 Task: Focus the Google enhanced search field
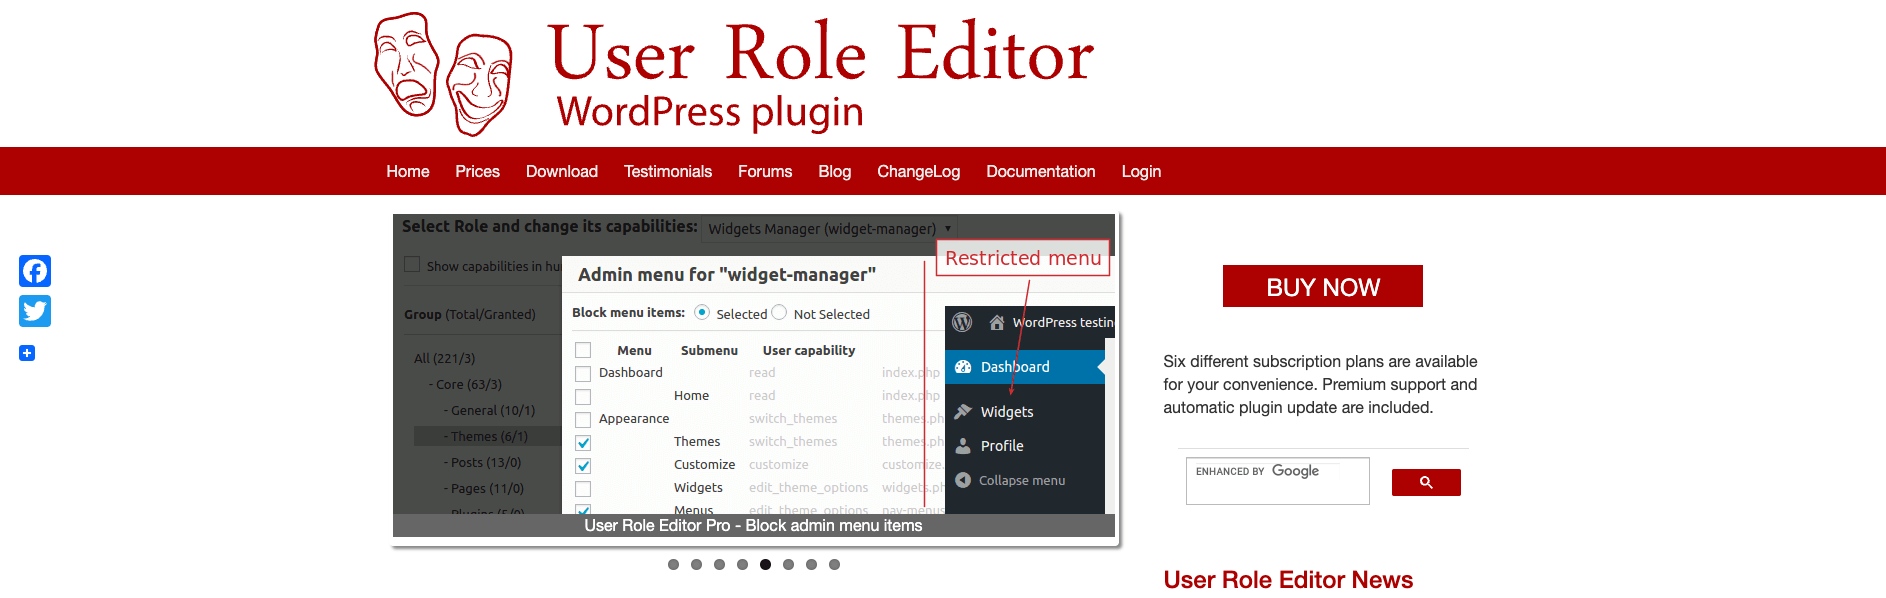(x=1278, y=481)
